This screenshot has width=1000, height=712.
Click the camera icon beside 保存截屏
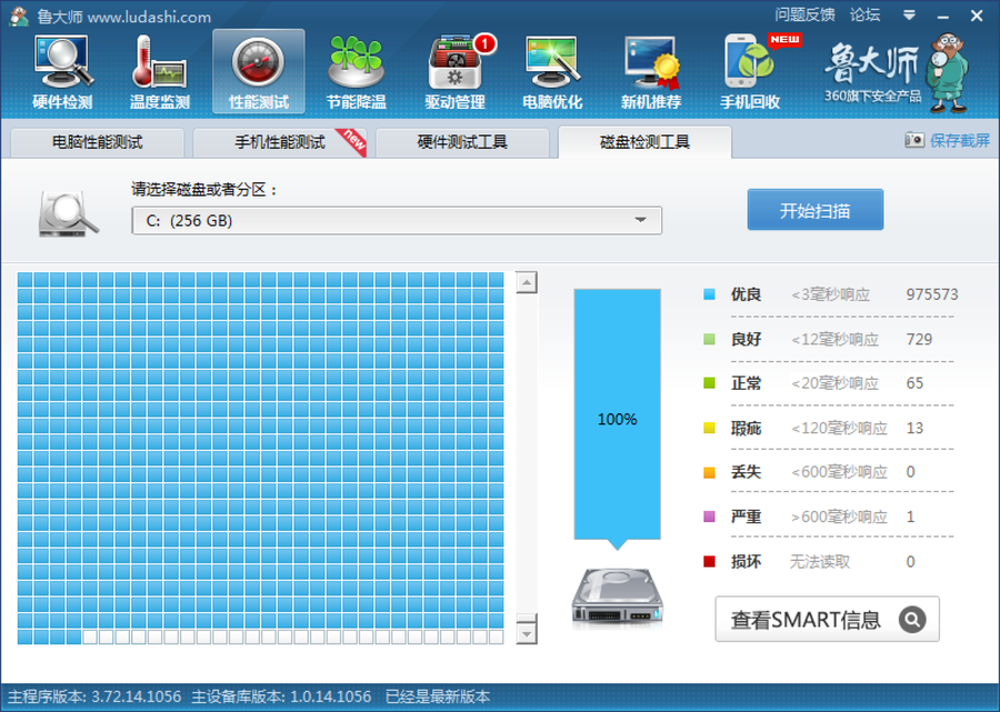click(x=914, y=140)
